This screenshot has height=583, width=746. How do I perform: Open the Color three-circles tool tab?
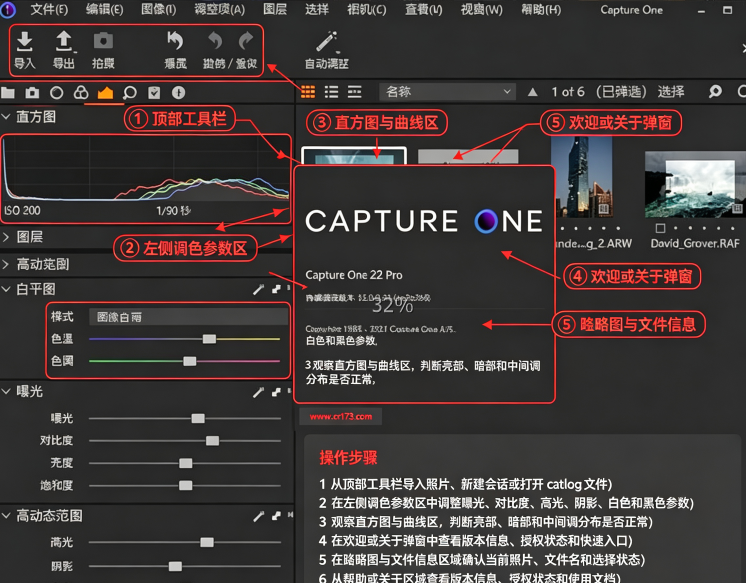pos(81,92)
